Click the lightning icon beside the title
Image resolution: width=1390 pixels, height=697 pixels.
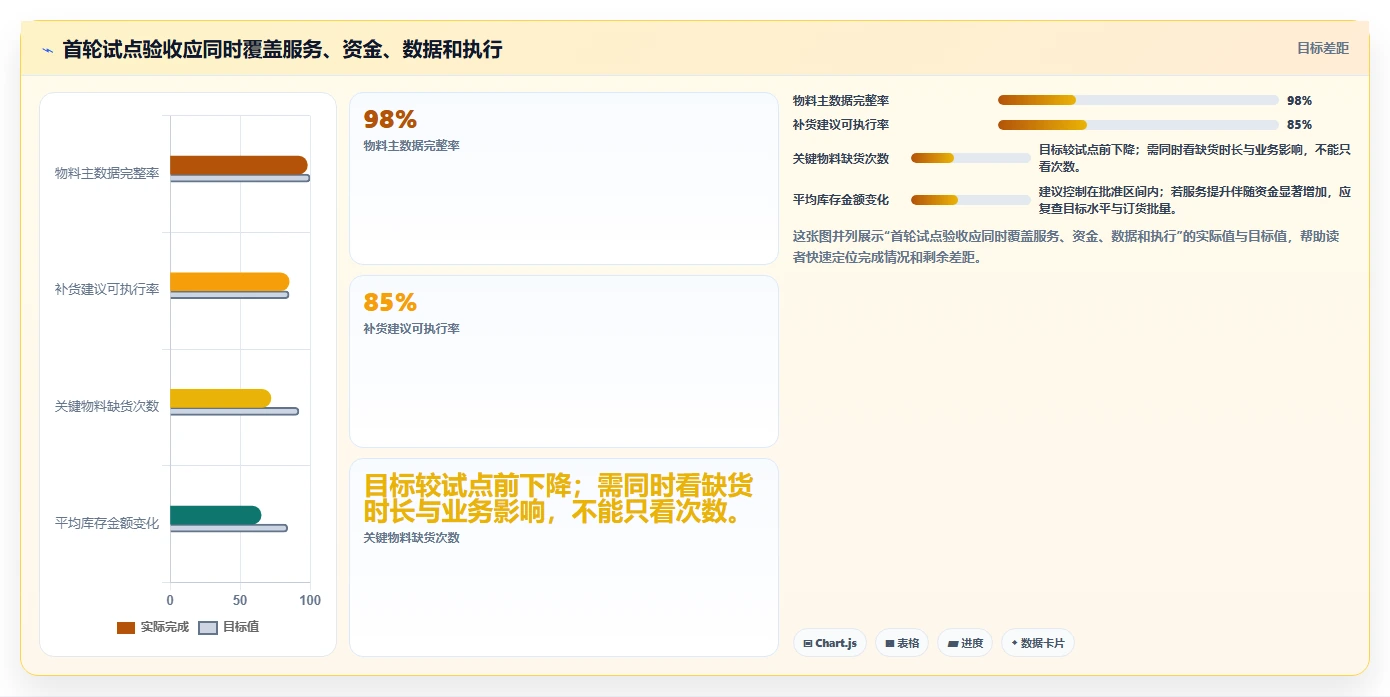[47, 49]
